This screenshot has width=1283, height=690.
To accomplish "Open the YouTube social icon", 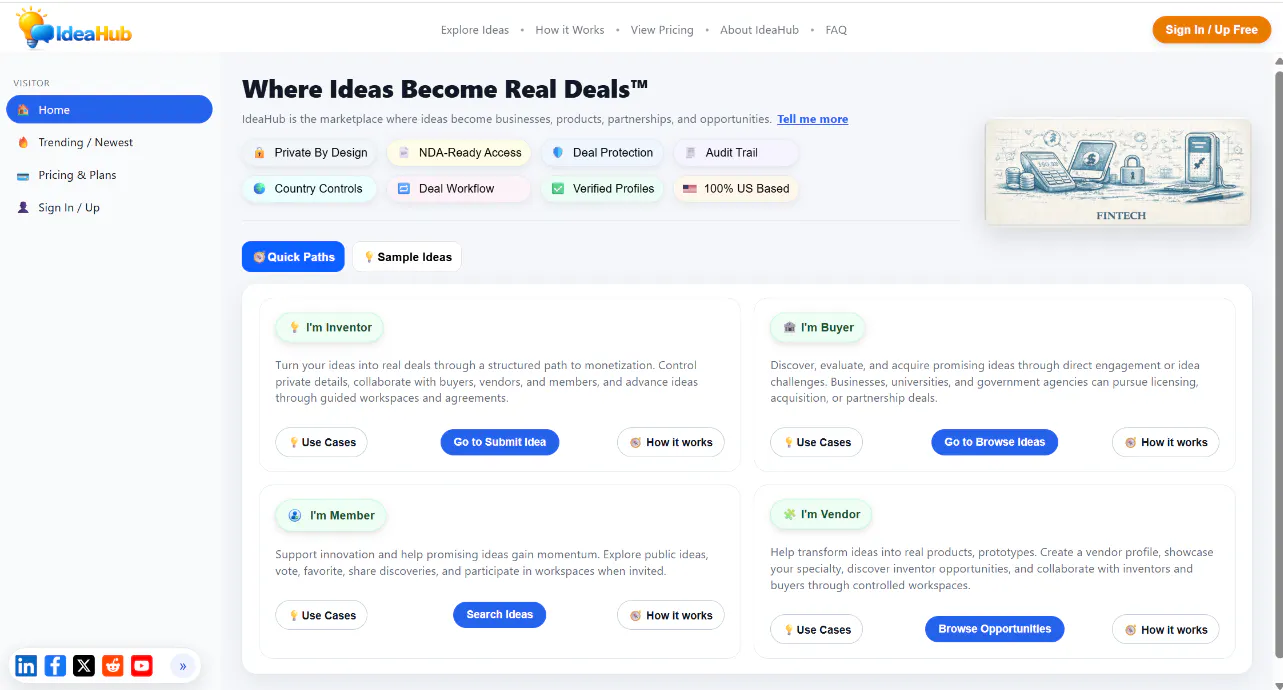I will click(142, 665).
